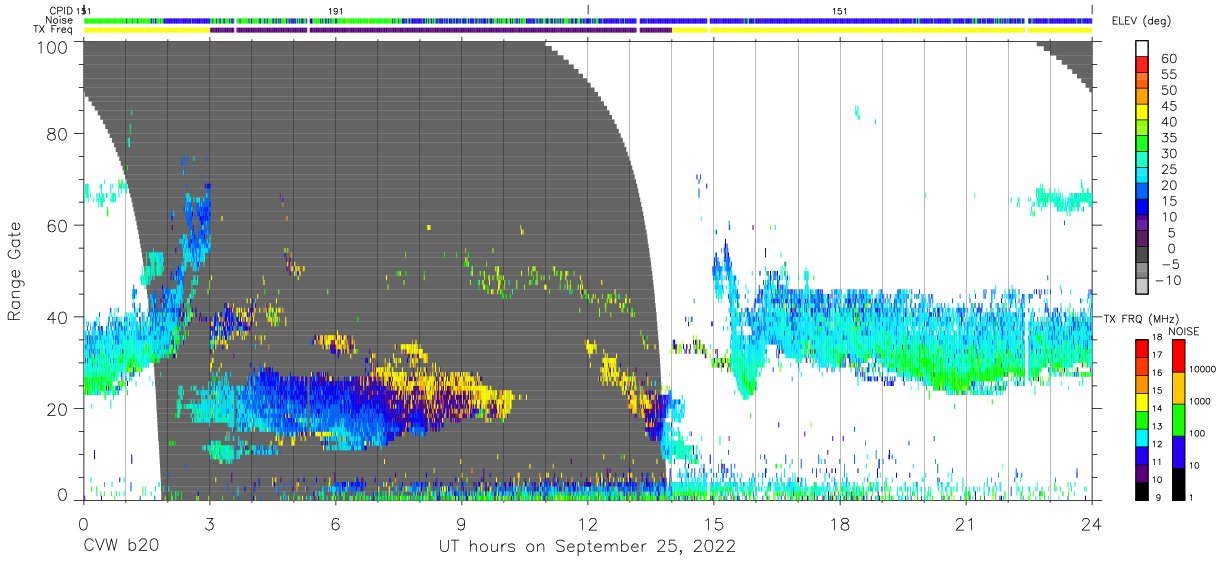This screenshot has width=1228, height=567.
Task: Pick the red top NOISE legend segment
Action: [1178, 356]
